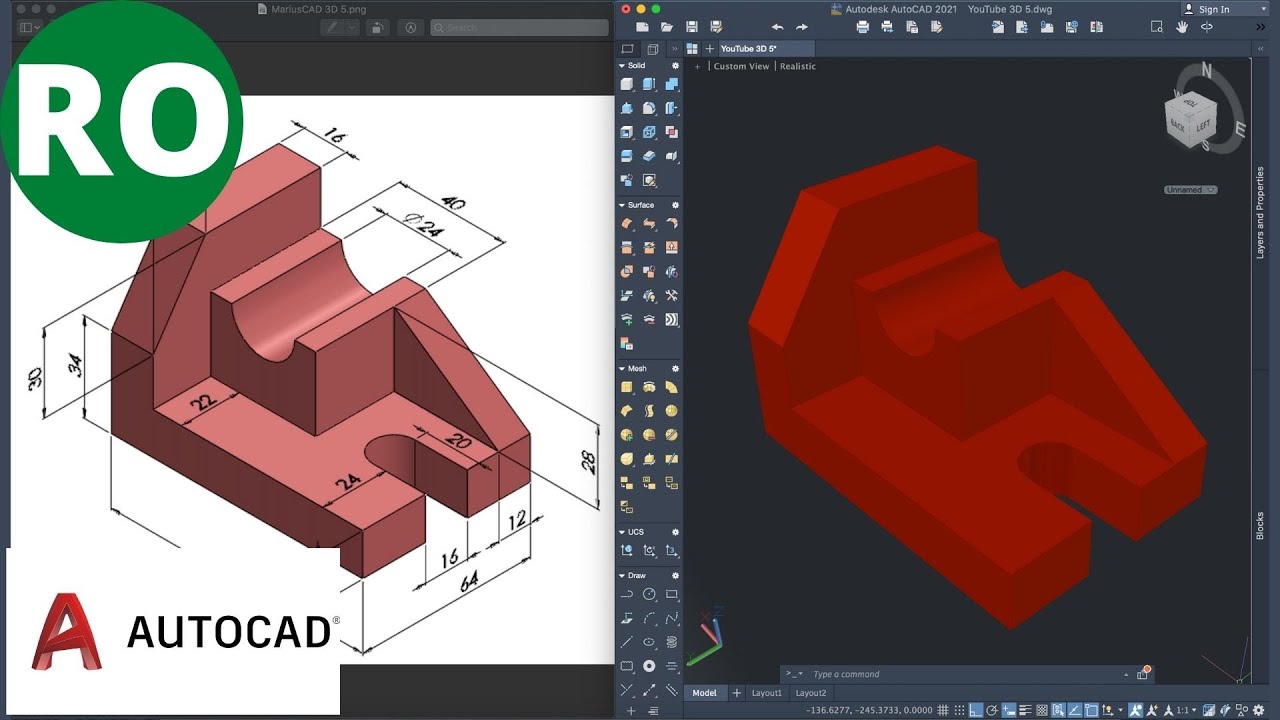This screenshot has height=720, width=1280.
Task: Select the Line tool in Draw panel
Action: 627,641
